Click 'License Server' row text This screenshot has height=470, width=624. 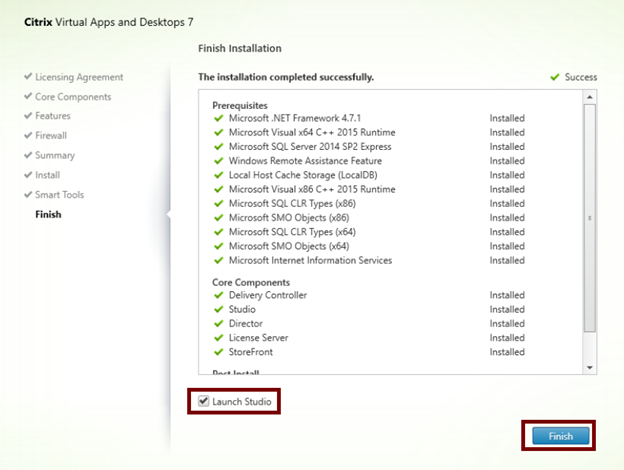[x=258, y=337]
